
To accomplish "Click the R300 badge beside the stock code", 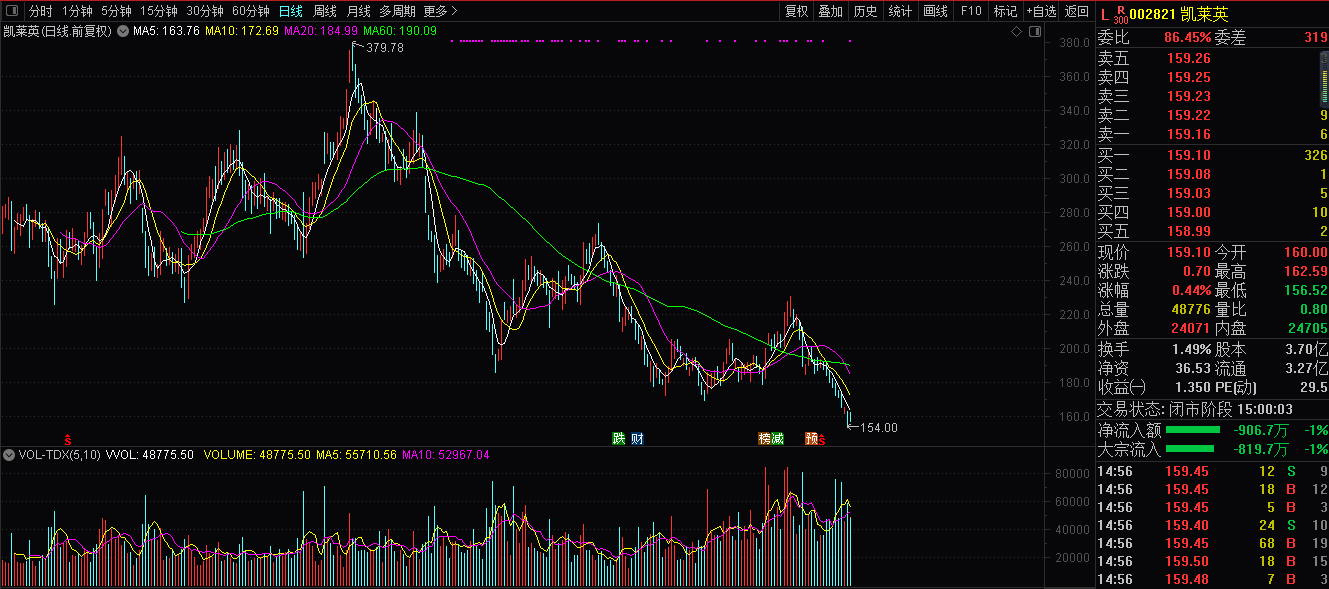I will pos(1120,14).
